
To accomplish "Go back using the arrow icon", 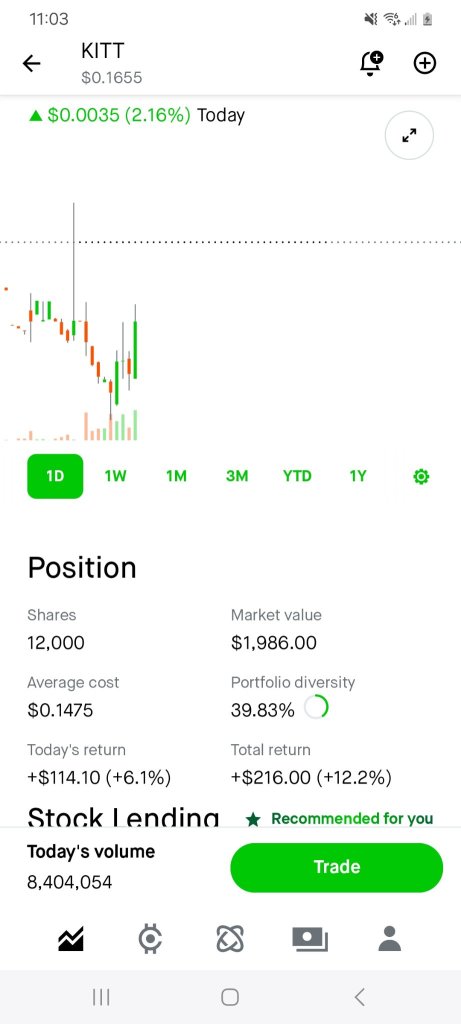I will pyautogui.click(x=31, y=63).
